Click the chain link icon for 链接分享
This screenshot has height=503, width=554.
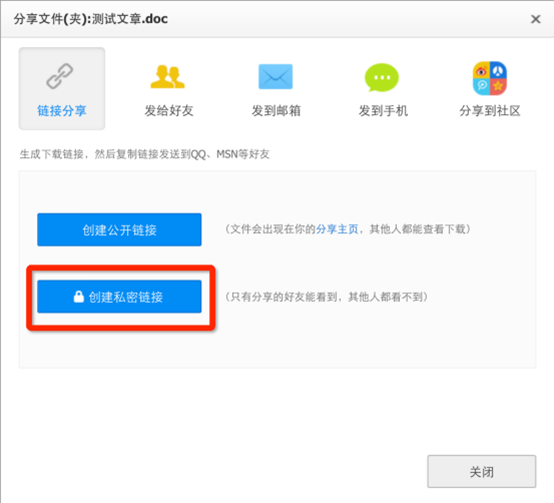pos(60,76)
